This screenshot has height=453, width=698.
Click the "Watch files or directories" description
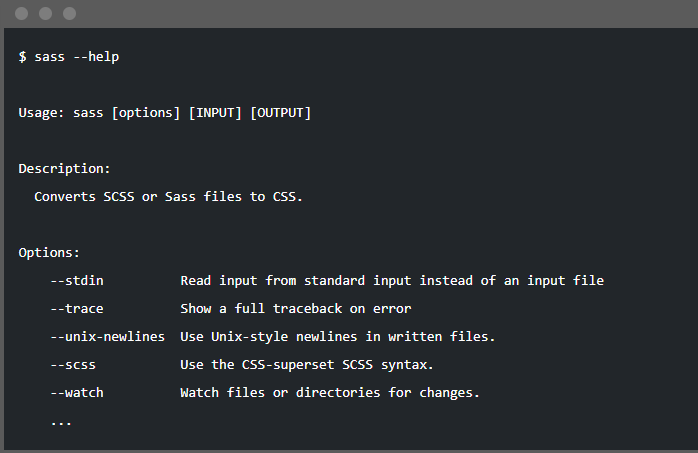pyautogui.click(x=330, y=393)
